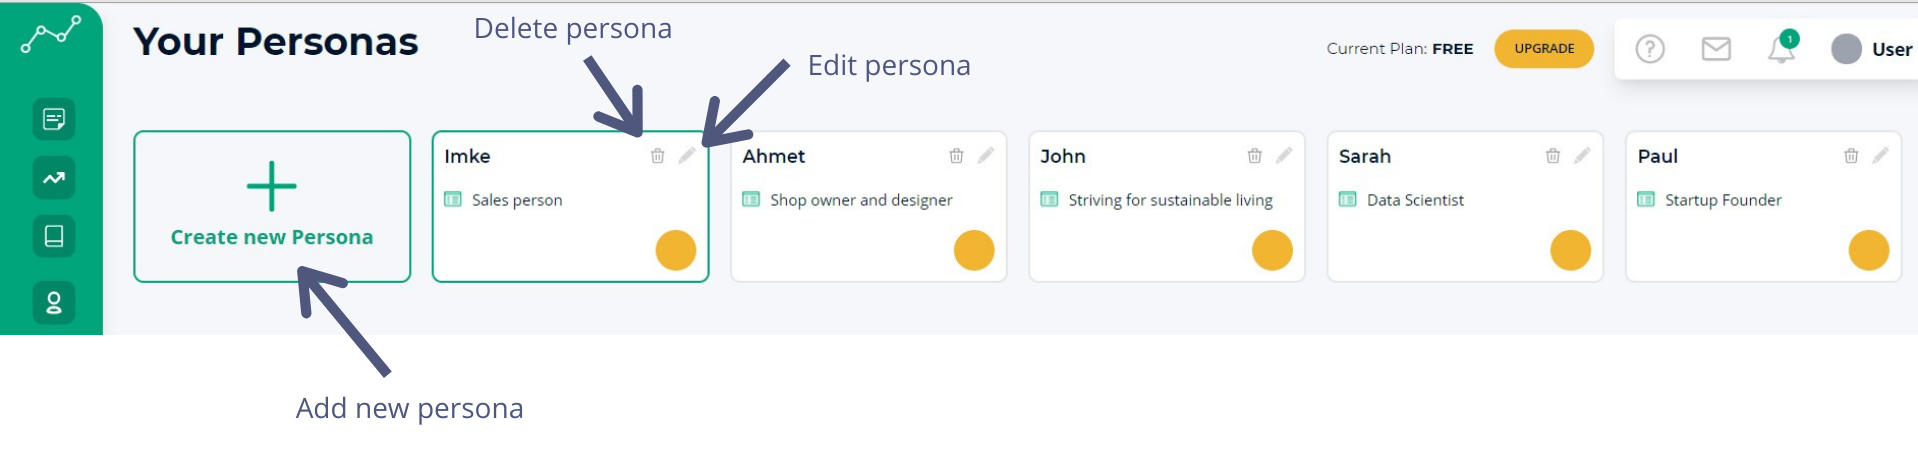Click the graph logo in sidebar
This screenshot has width=1918, height=457.
click(51, 35)
